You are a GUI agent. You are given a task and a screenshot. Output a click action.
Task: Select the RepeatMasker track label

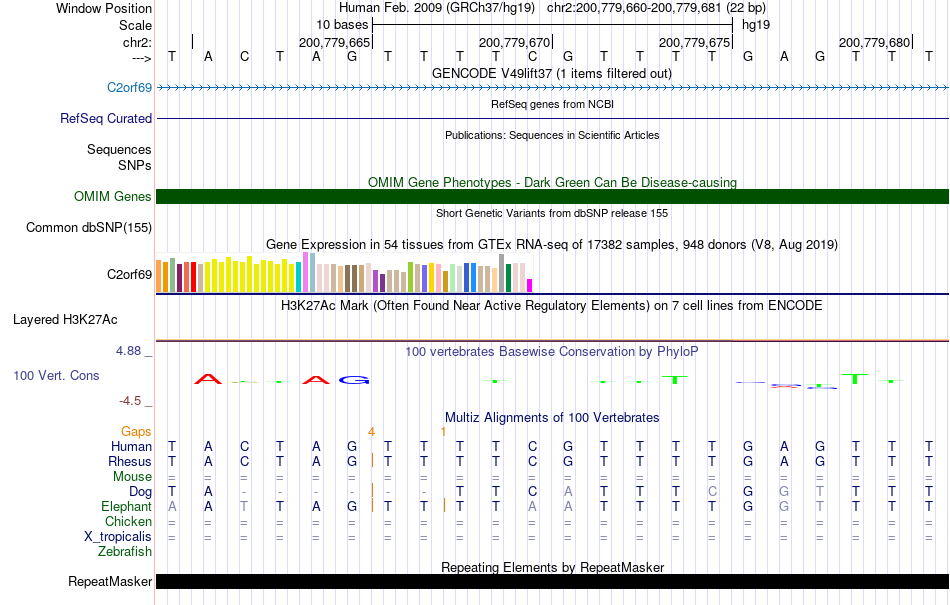coord(110,581)
